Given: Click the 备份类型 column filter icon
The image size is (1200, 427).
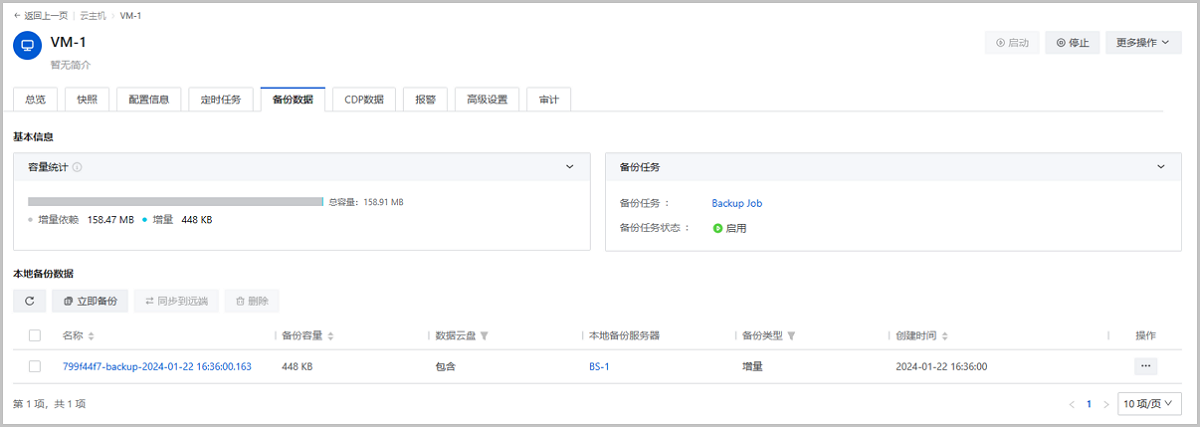Looking at the screenshot, I should [791, 336].
